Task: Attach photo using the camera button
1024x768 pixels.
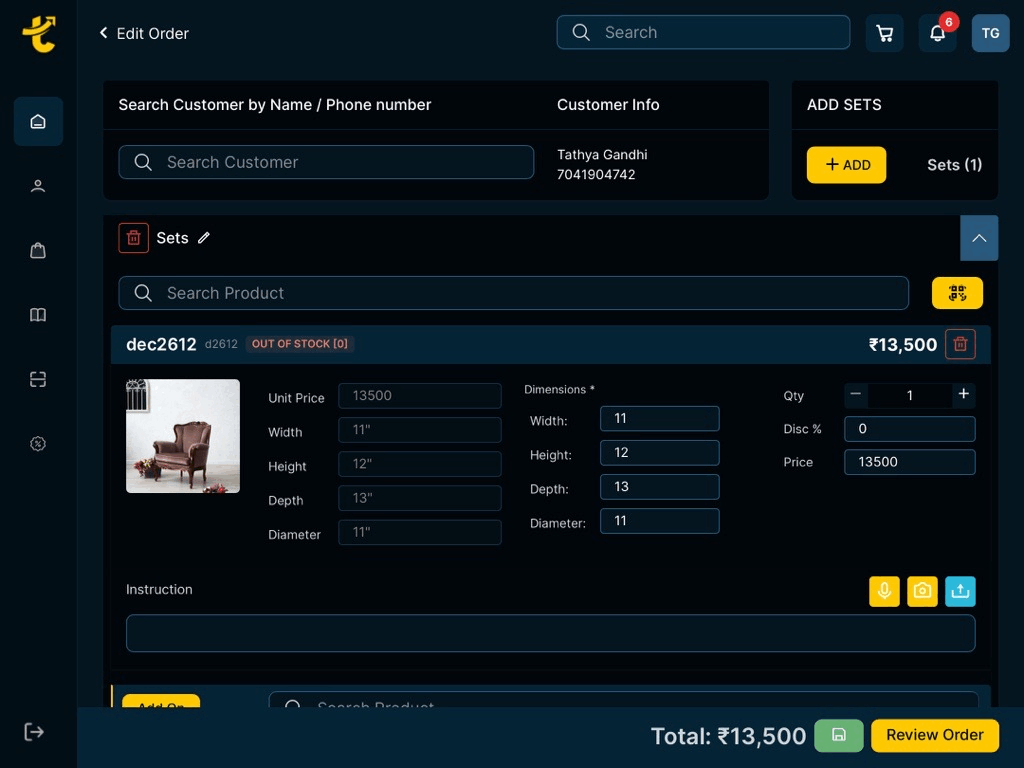Action: click(x=922, y=591)
